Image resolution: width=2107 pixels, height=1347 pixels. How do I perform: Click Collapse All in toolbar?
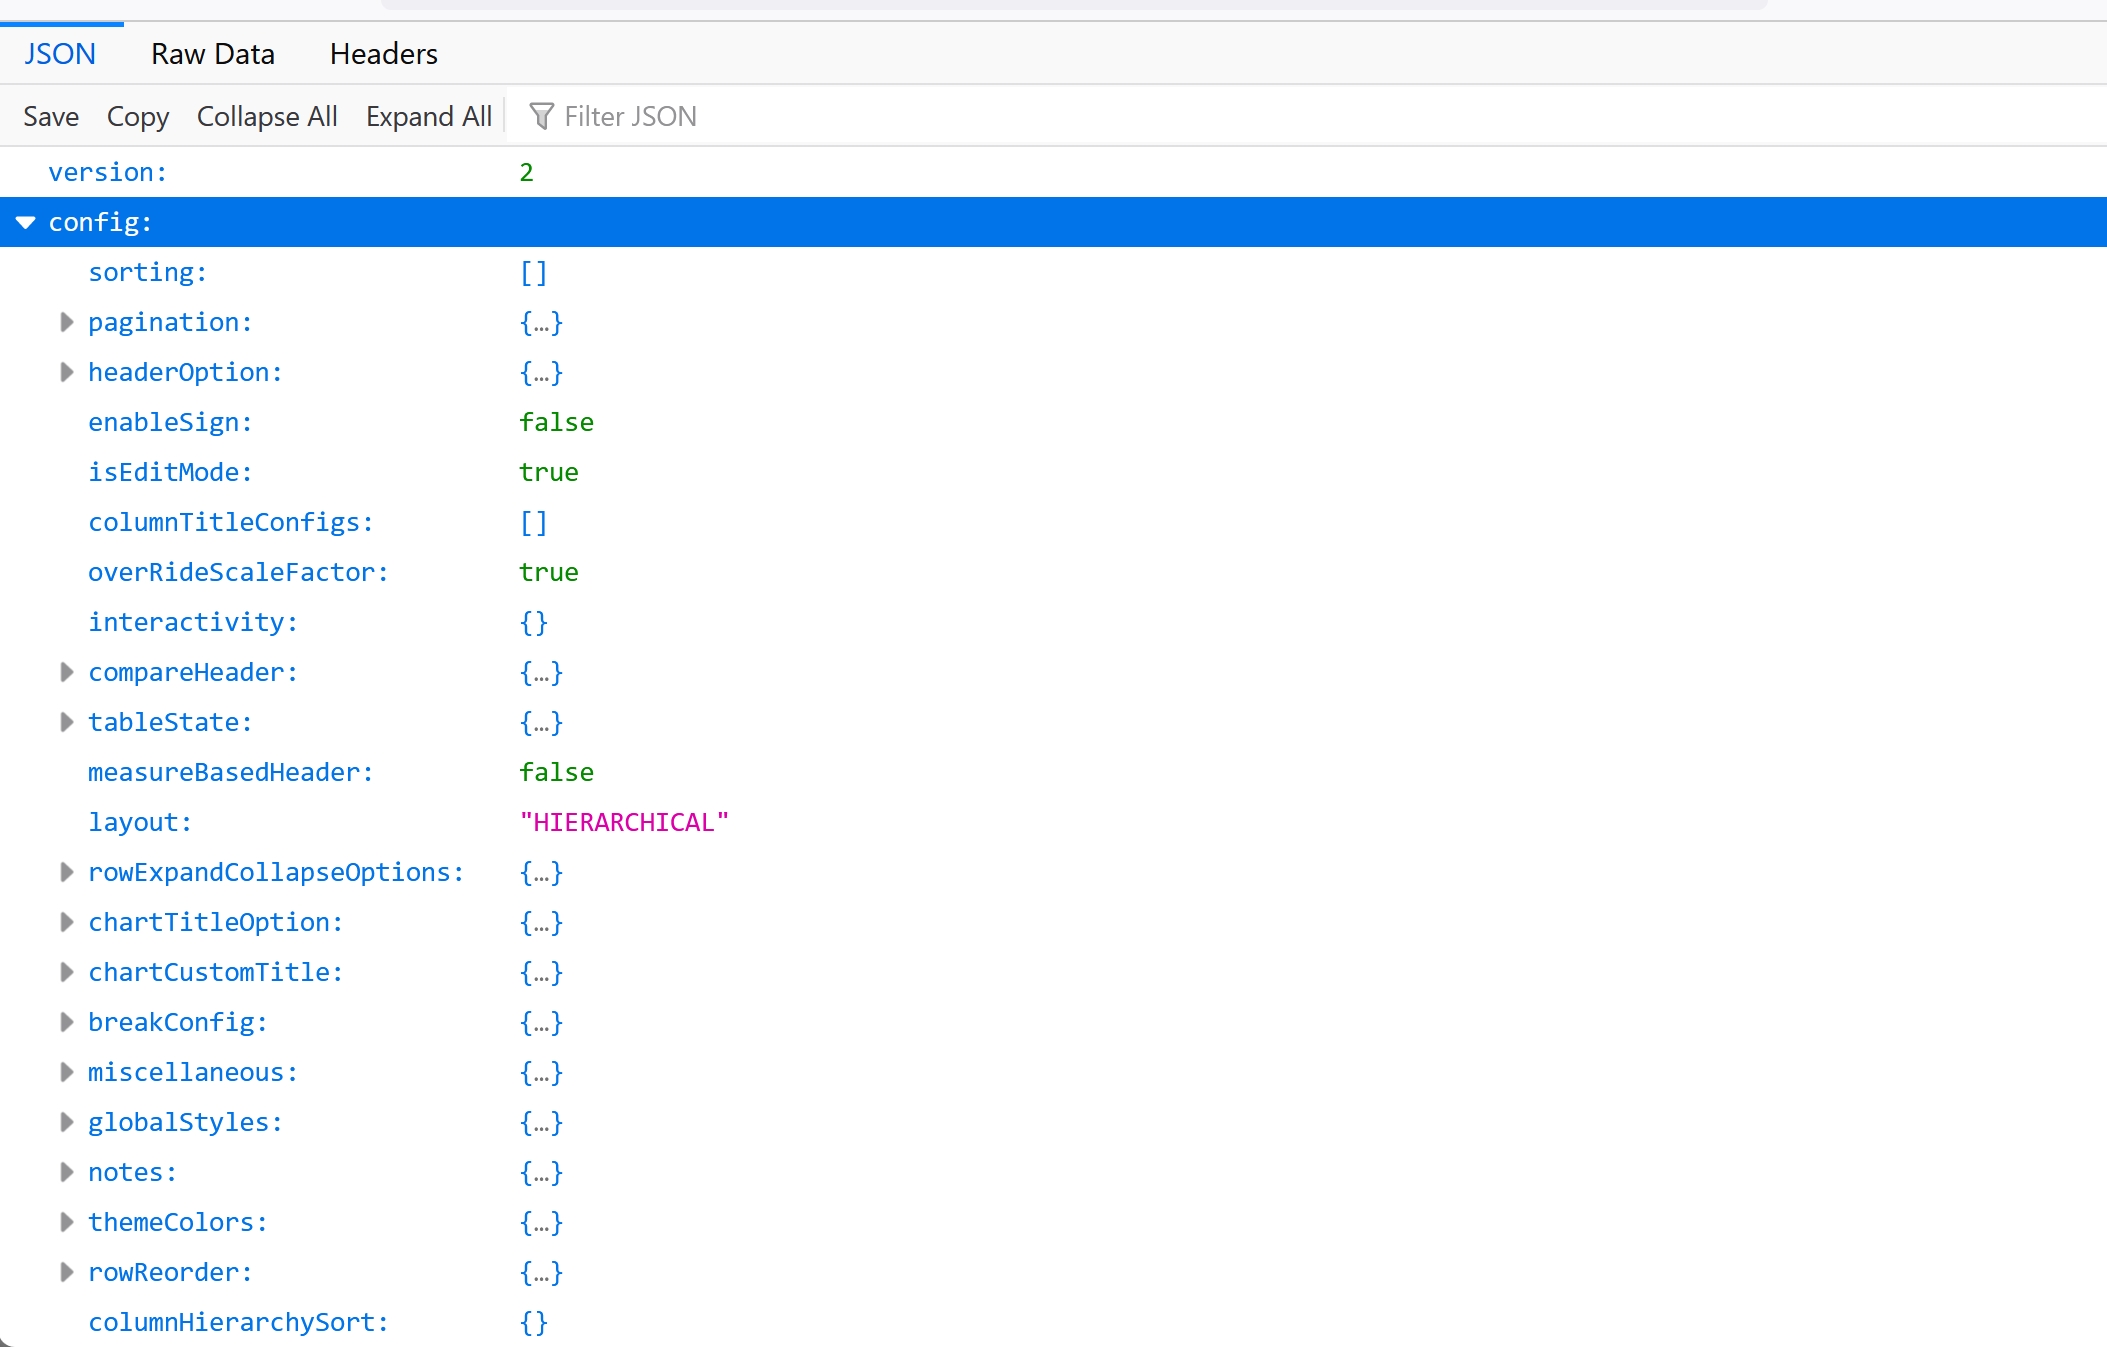pyautogui.click(x=266, y=117)
